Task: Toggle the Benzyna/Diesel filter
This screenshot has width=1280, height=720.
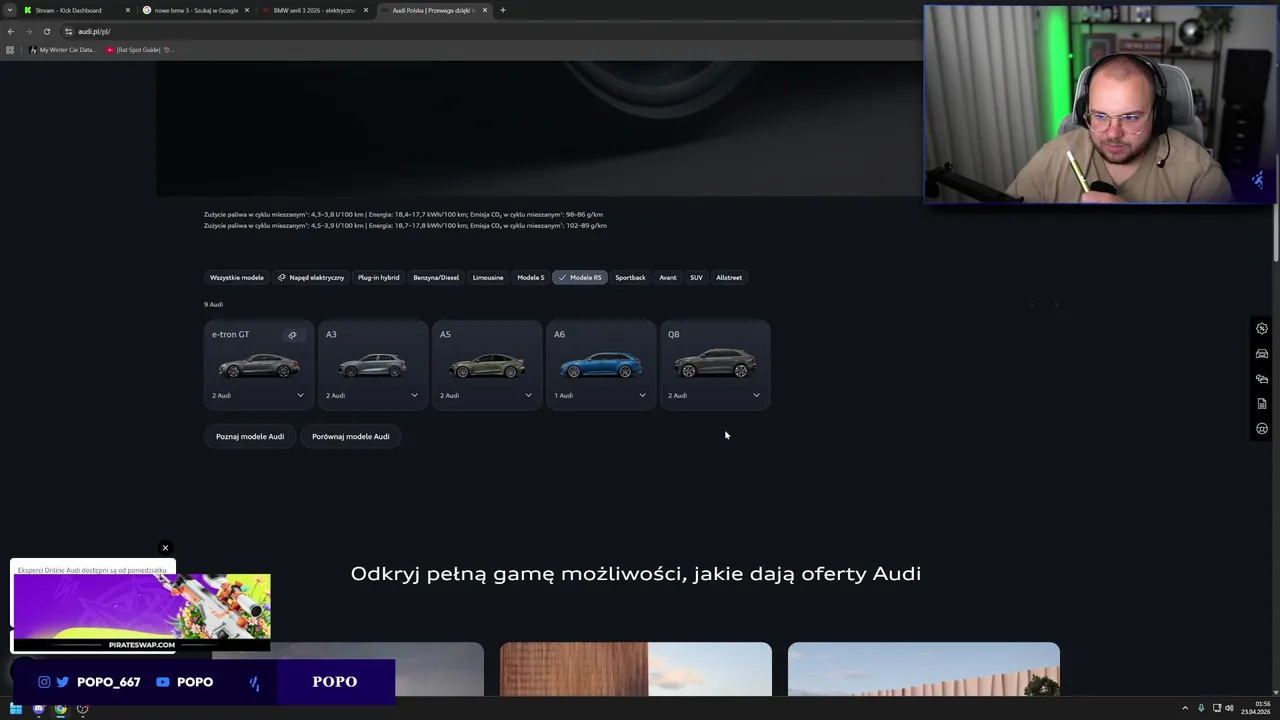Action: point(436,277)
